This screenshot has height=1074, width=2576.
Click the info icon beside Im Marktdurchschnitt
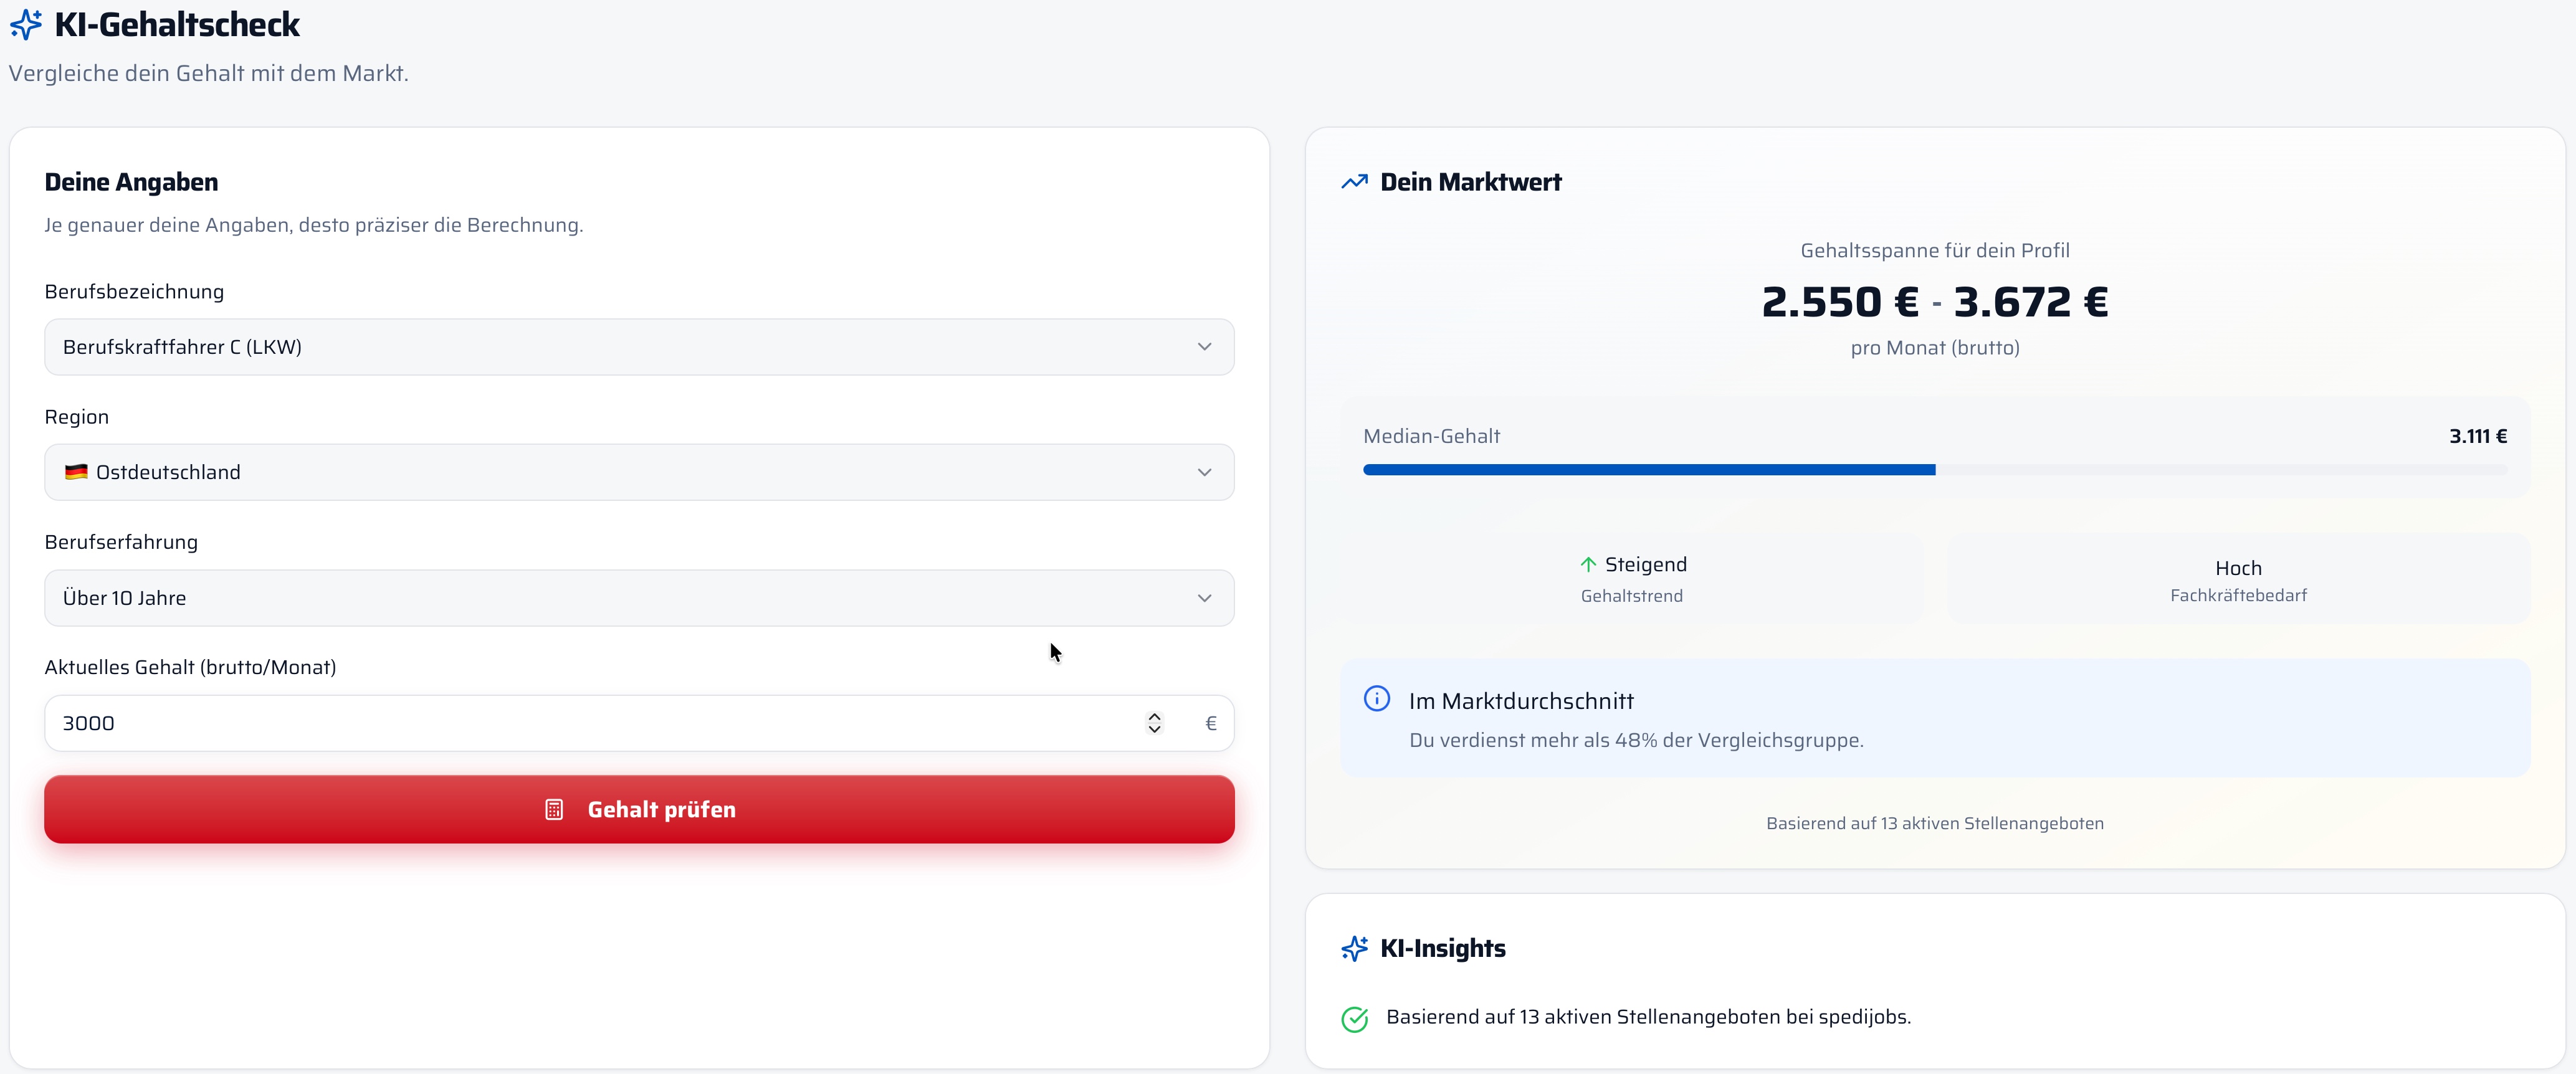[1377, 699]
